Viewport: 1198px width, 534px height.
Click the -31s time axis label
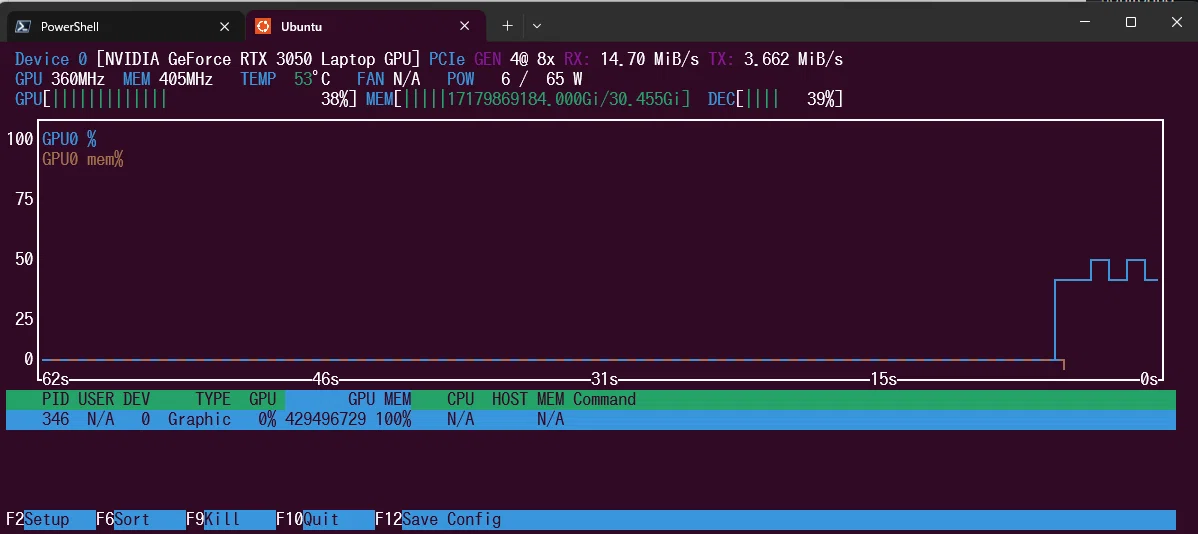[x=604, y=379]
